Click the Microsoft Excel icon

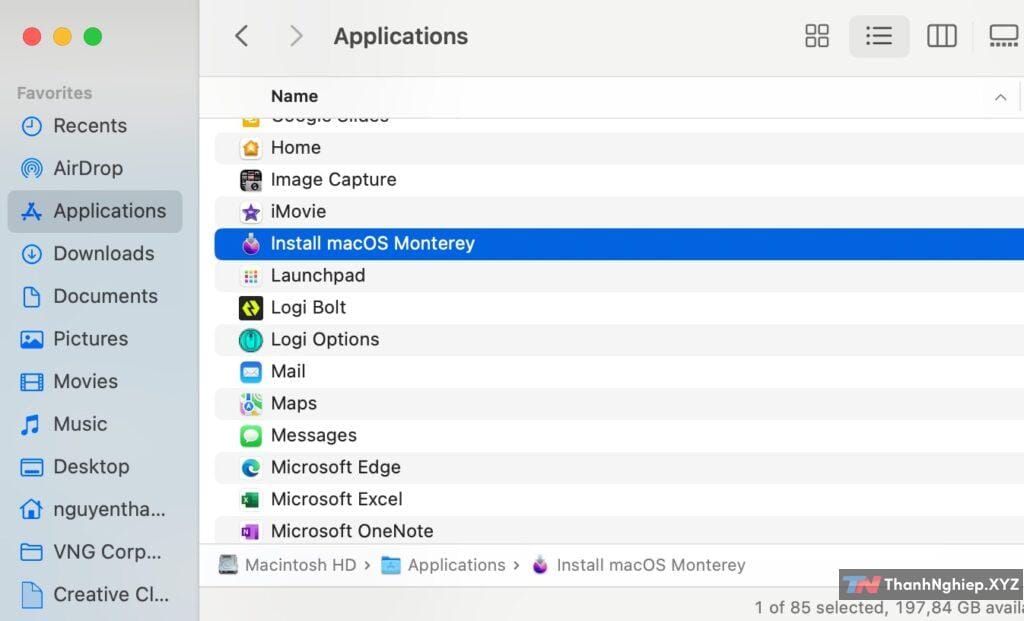pyautogui.click(x=251, y=500)
